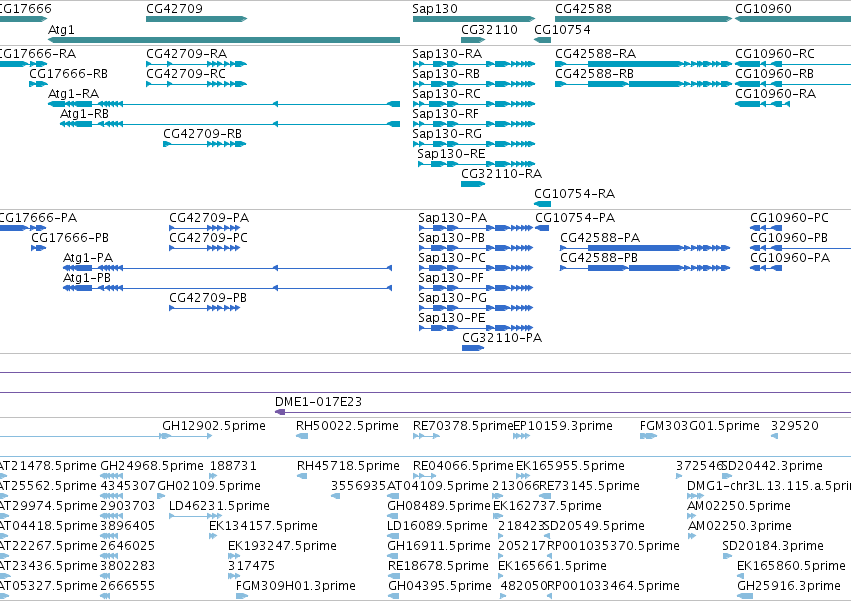Select EST GH24968.5prime

pyautogui.click(x=109, y=476)
